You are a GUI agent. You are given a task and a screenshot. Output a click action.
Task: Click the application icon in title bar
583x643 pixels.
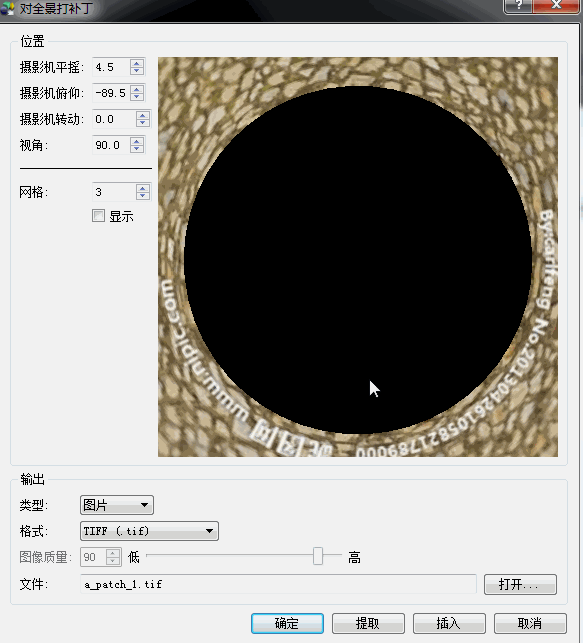click(x=7, y=8)
